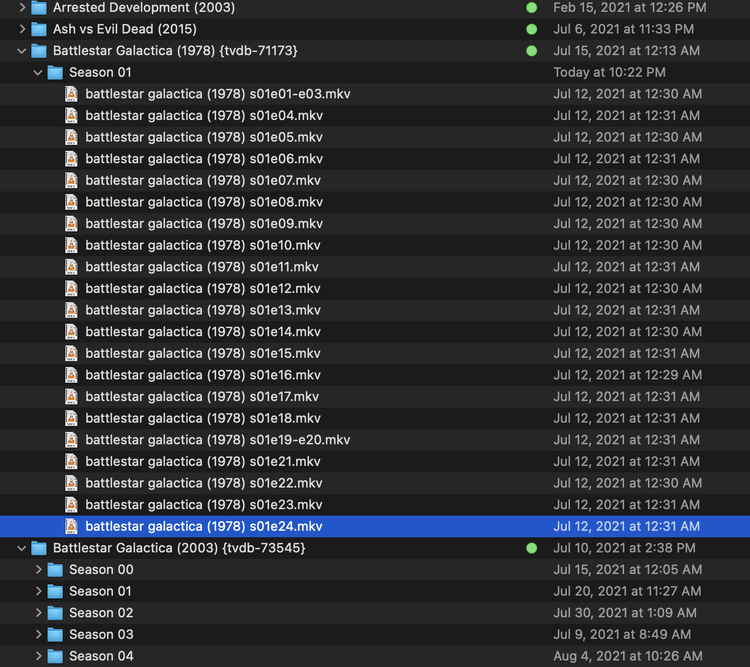The image size is (750, 667).
Task: Click the VLC icon of s01e04.mkv
Action: tap(71, 115)
